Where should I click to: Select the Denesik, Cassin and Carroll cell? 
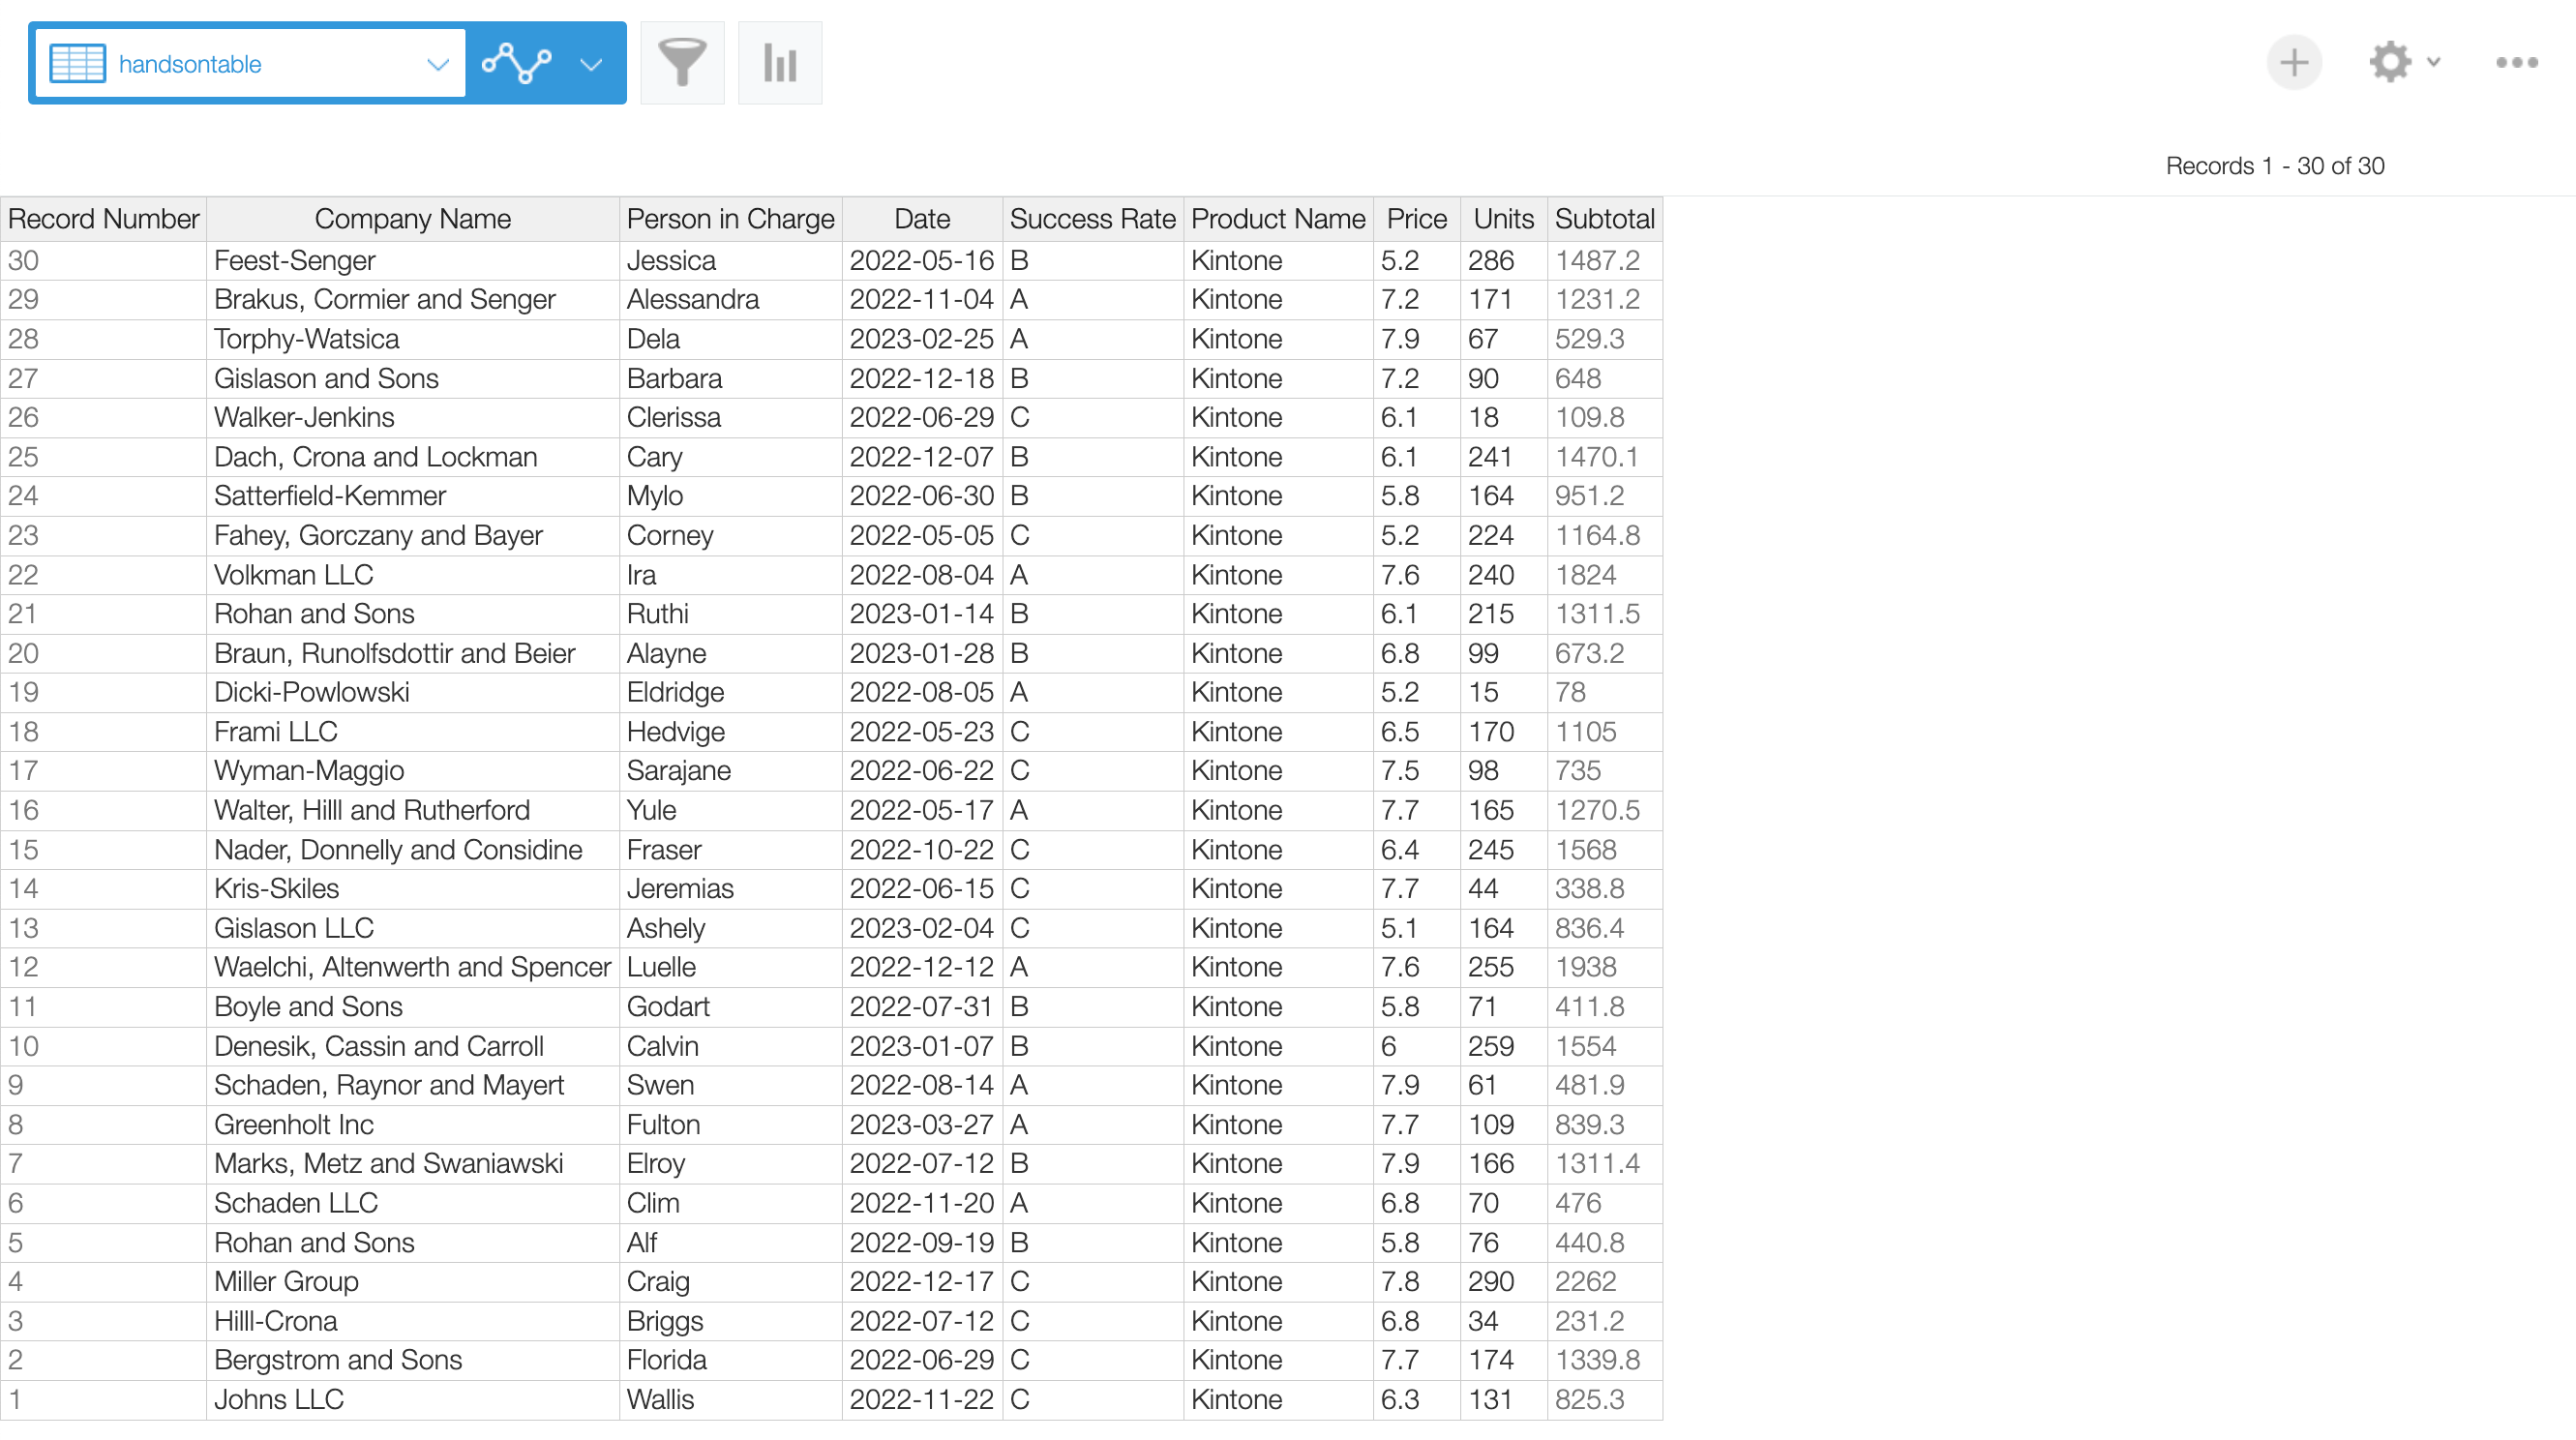coord(413,1047)
